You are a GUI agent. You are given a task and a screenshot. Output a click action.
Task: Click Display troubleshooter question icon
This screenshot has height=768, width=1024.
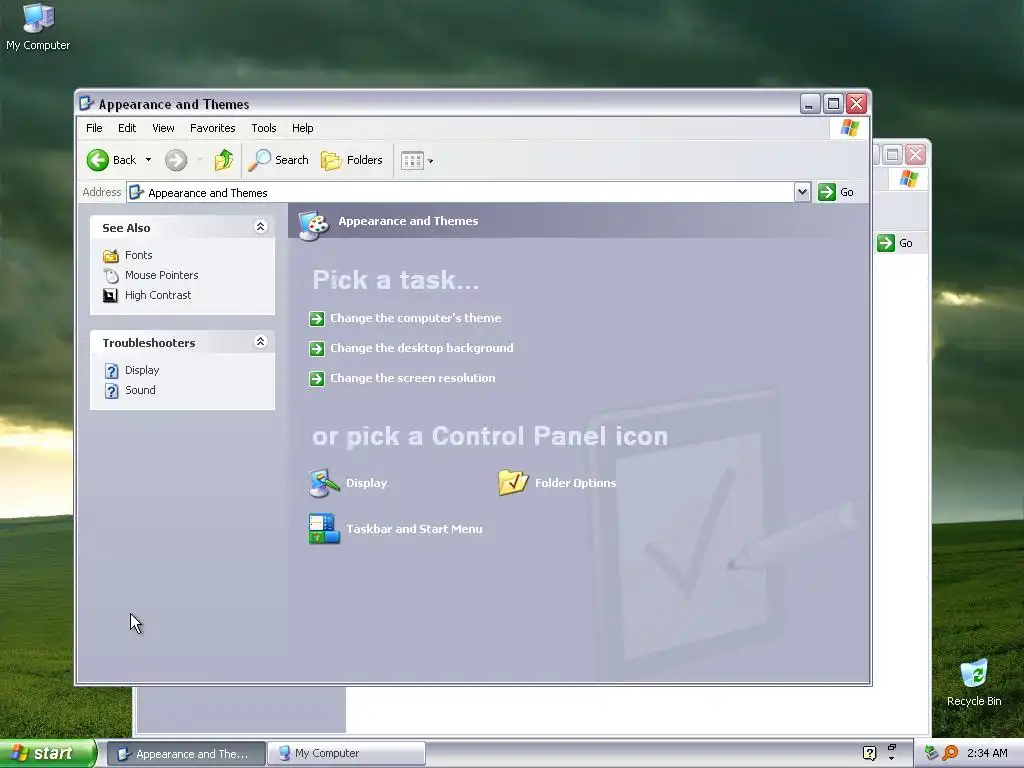112,370
